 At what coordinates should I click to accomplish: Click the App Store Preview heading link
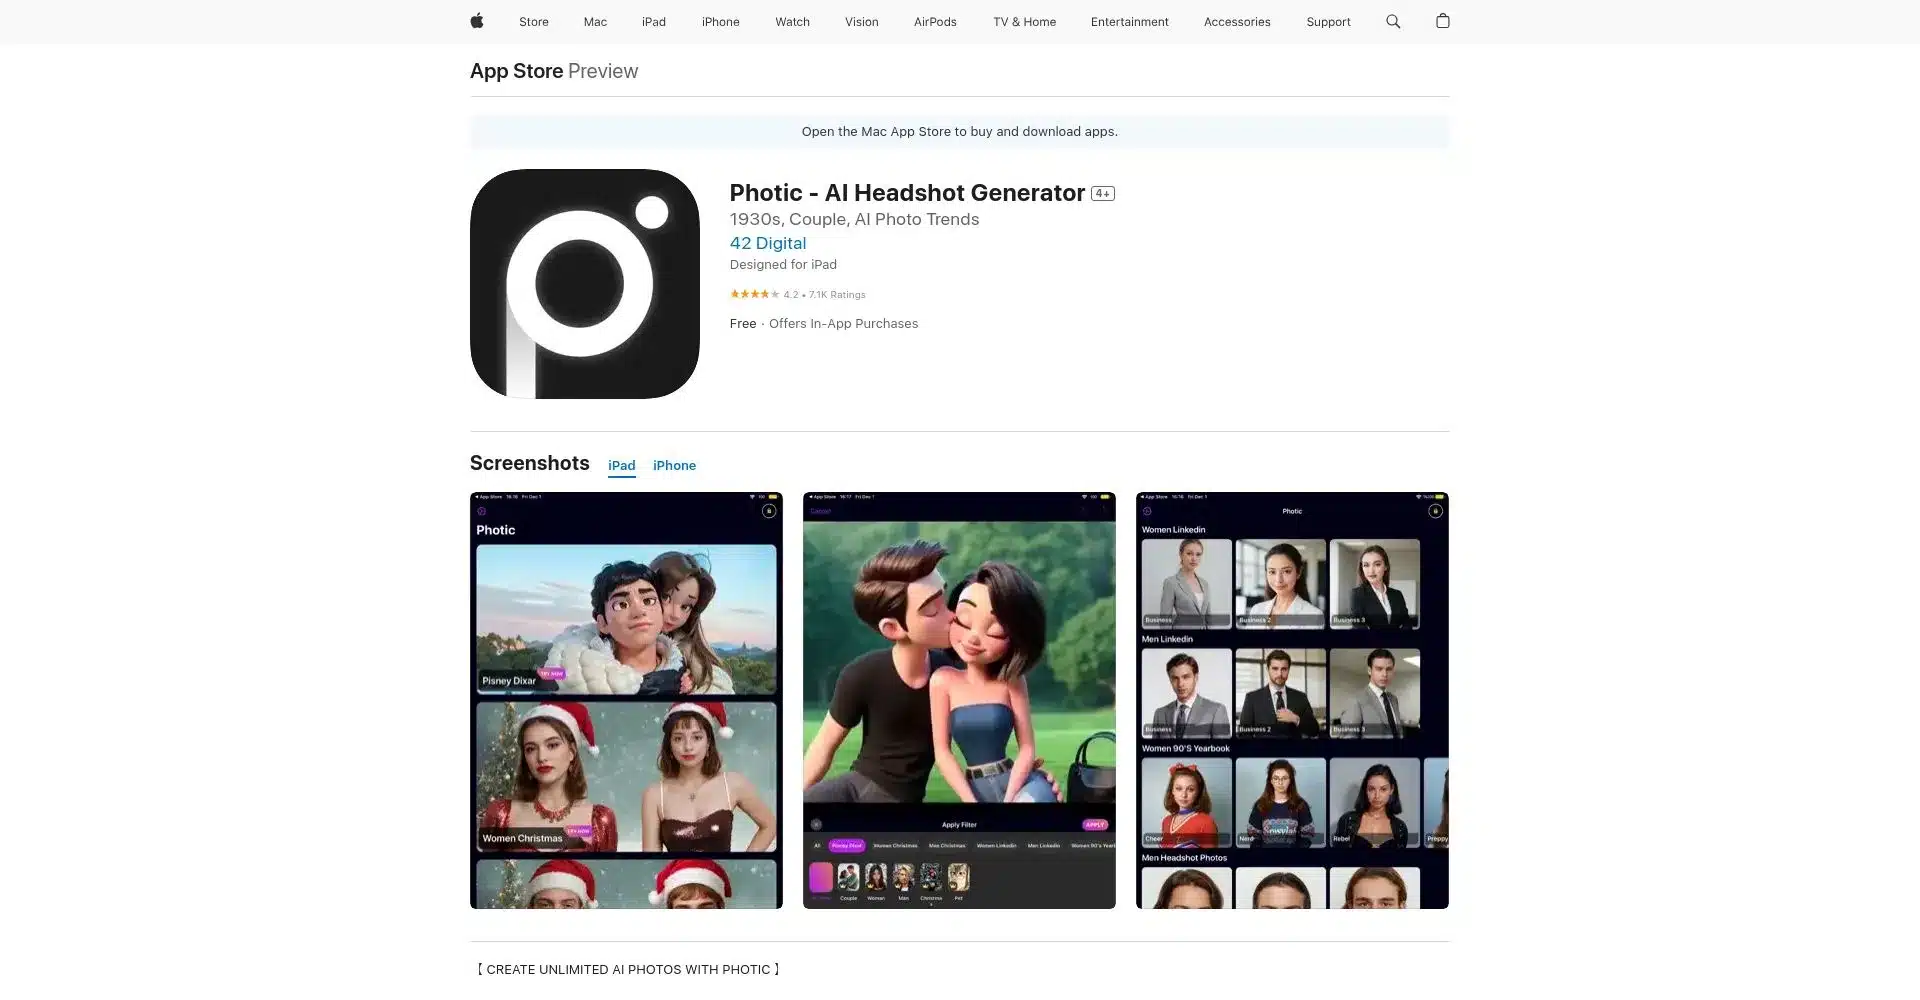click(x=516, y=70)
